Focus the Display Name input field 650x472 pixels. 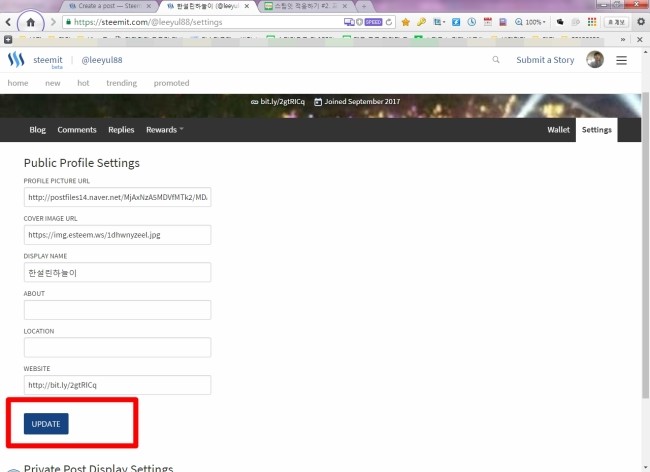click(117, 272)
